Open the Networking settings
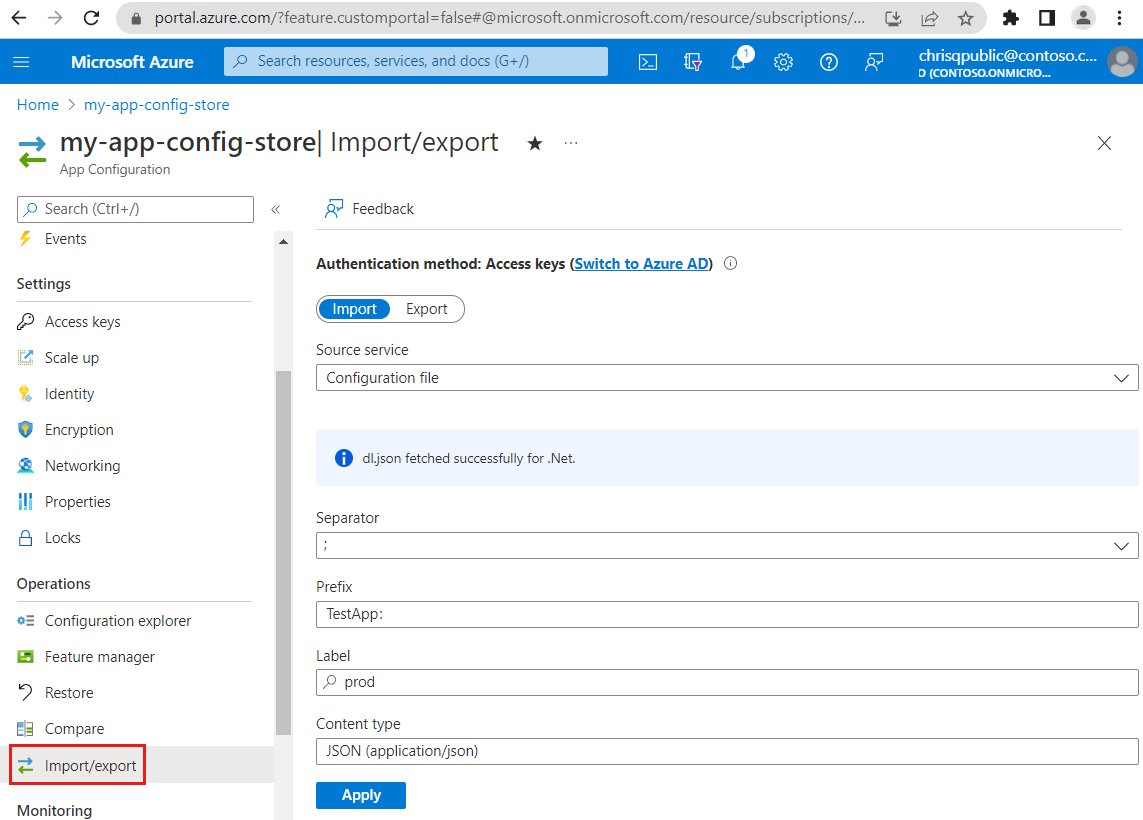The height and width of the screenshot is (820, 1143). (x=81, y=465)
